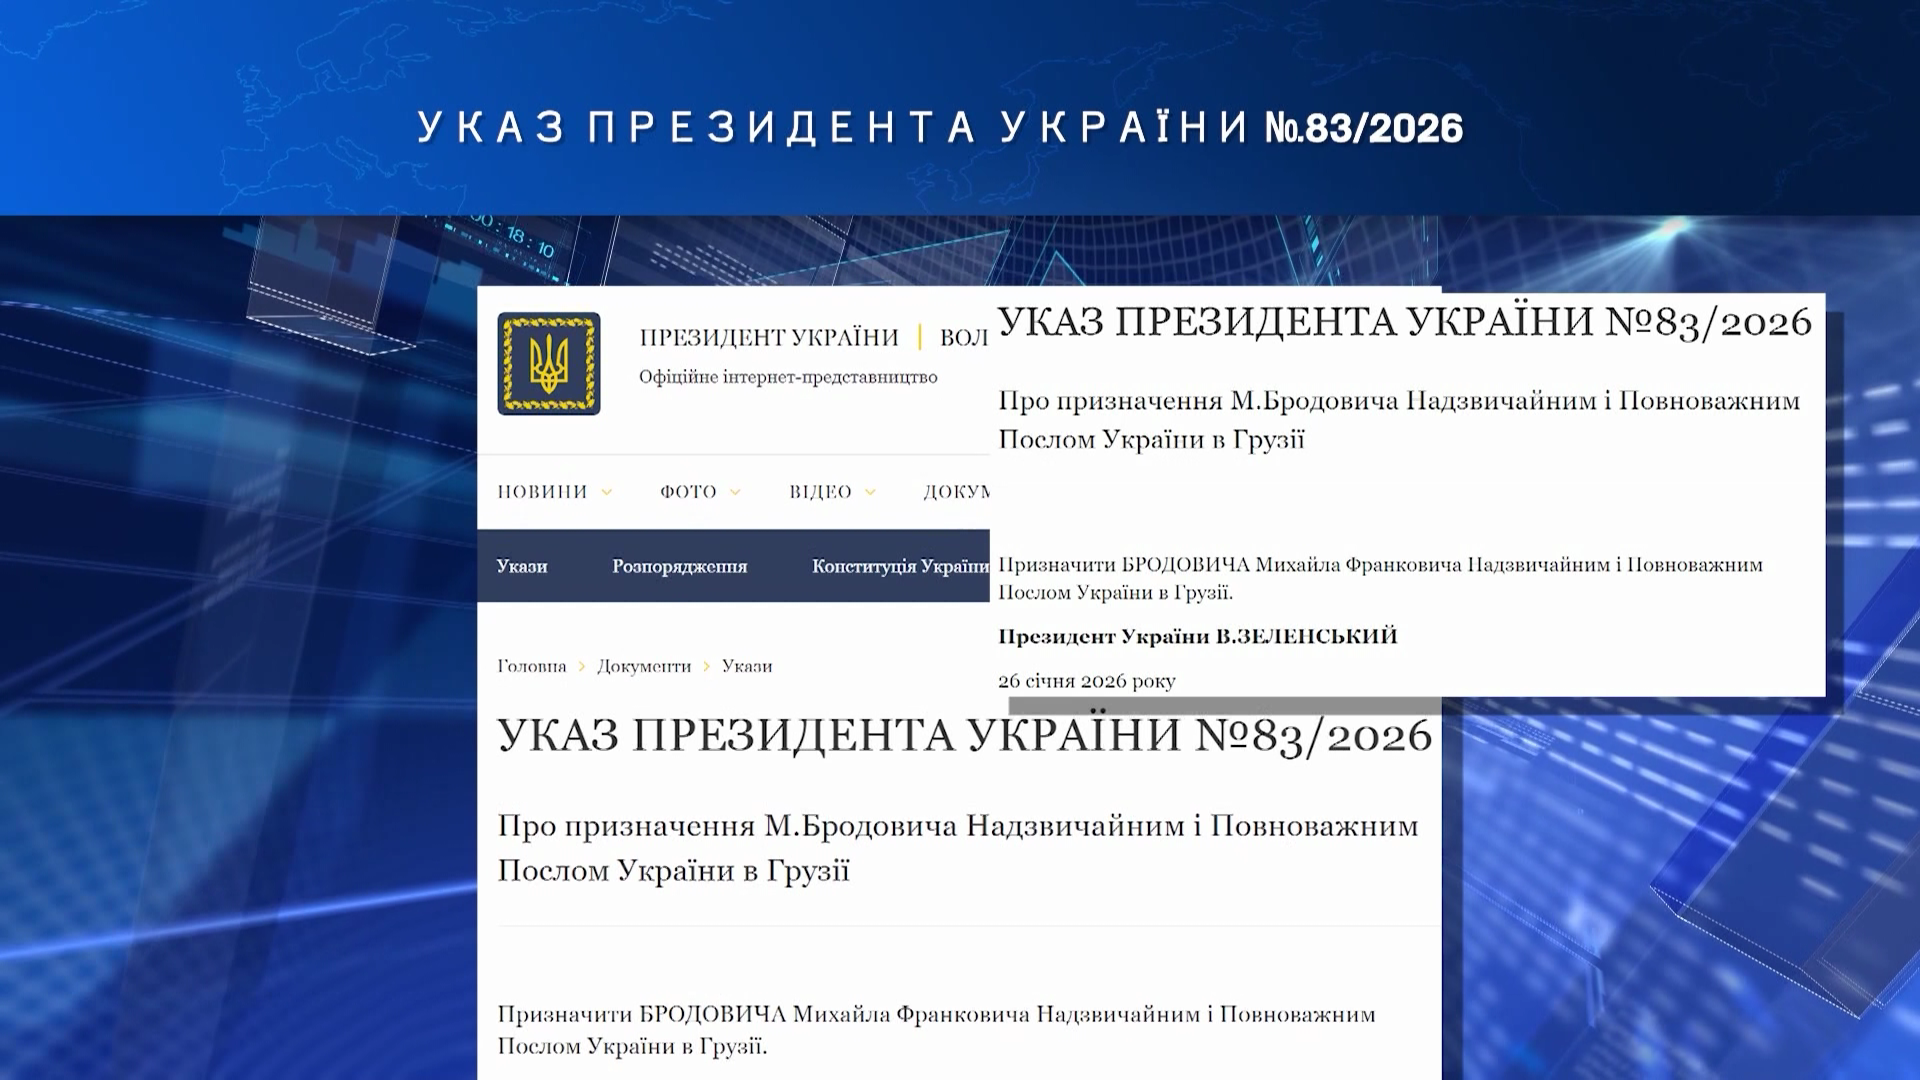
Task: Open the partially visible ДОКУМ menu
Action: point(956,492)
